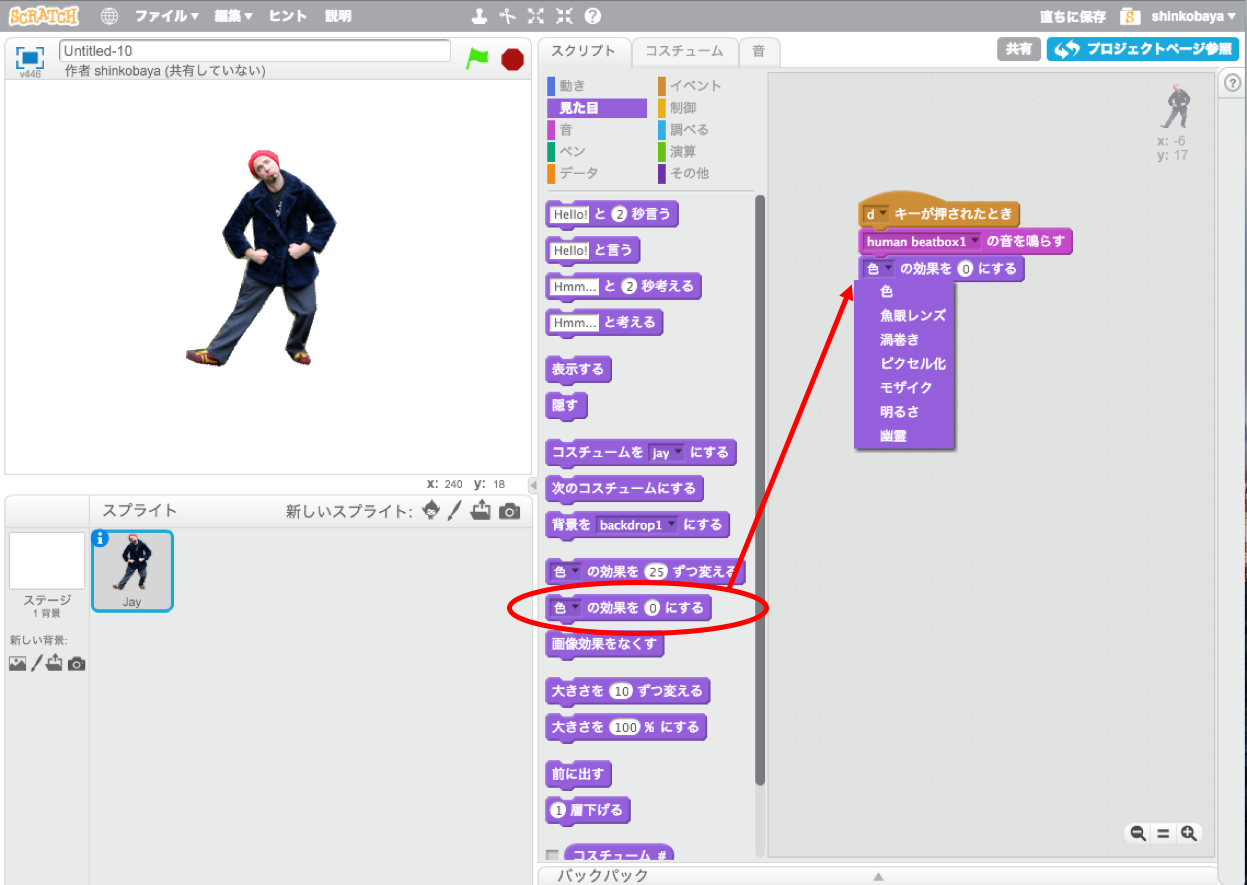Open human beatbox1 sound dropdown

922,242
